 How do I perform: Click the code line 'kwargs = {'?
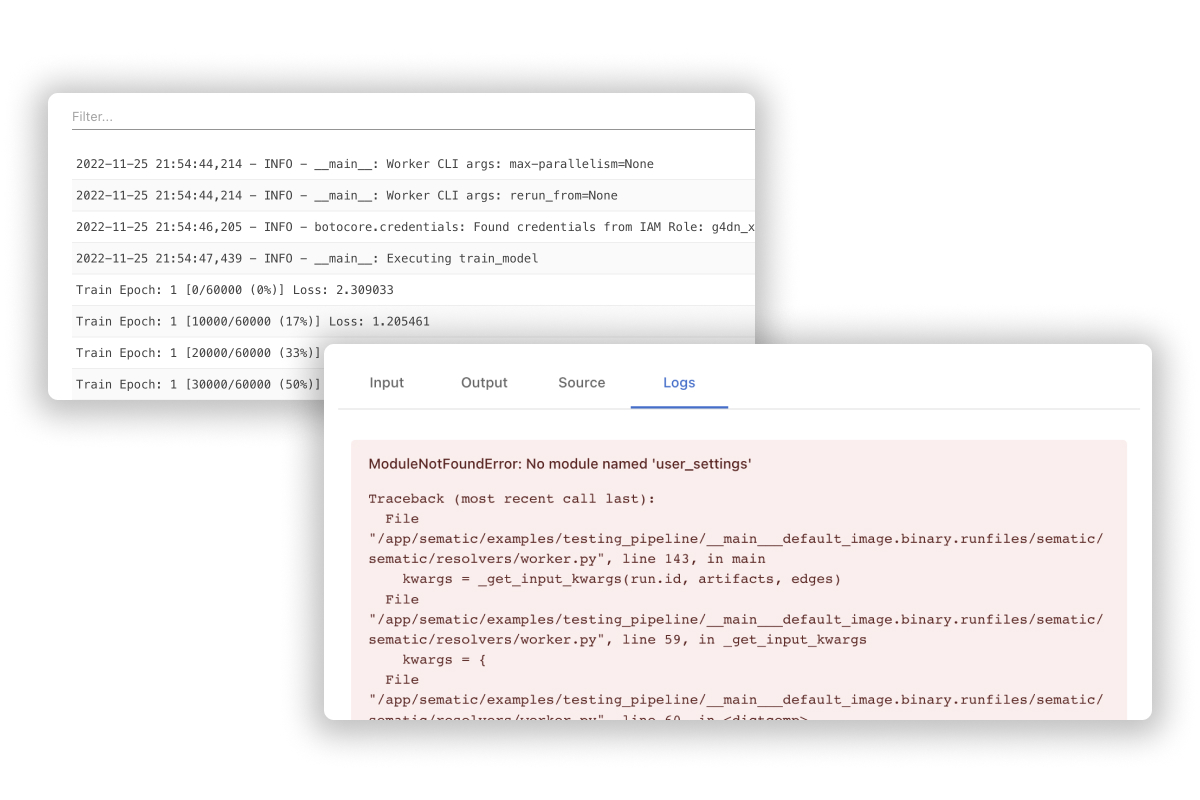pos(445,659)
